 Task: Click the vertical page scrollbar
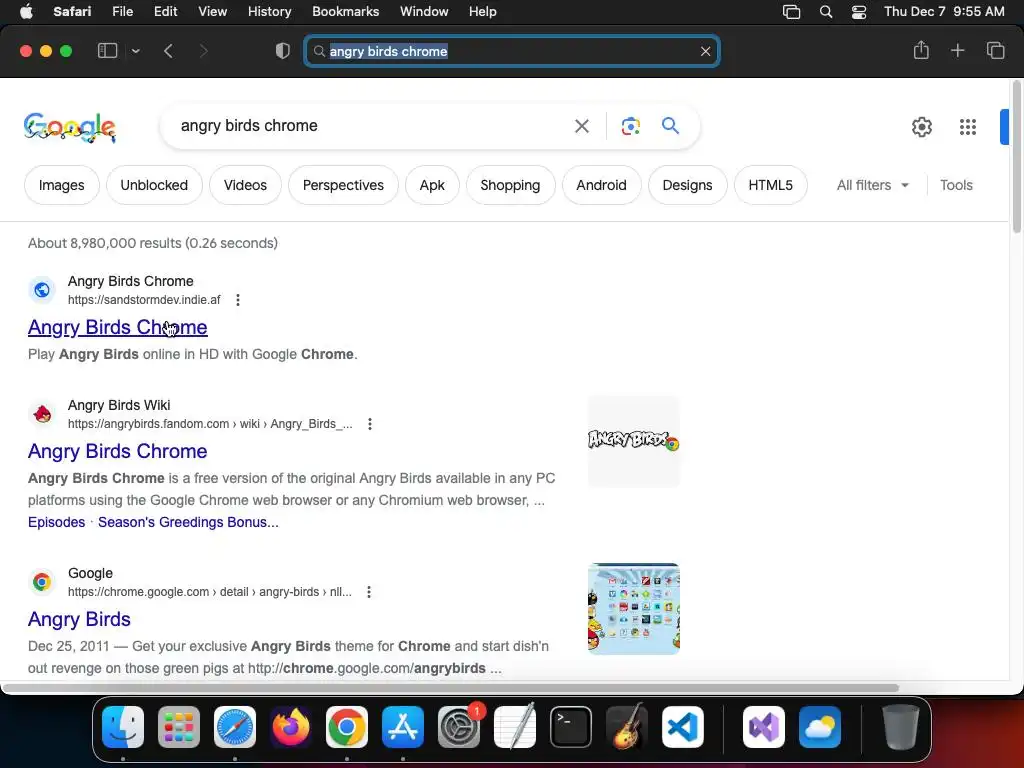point(1017,157)
